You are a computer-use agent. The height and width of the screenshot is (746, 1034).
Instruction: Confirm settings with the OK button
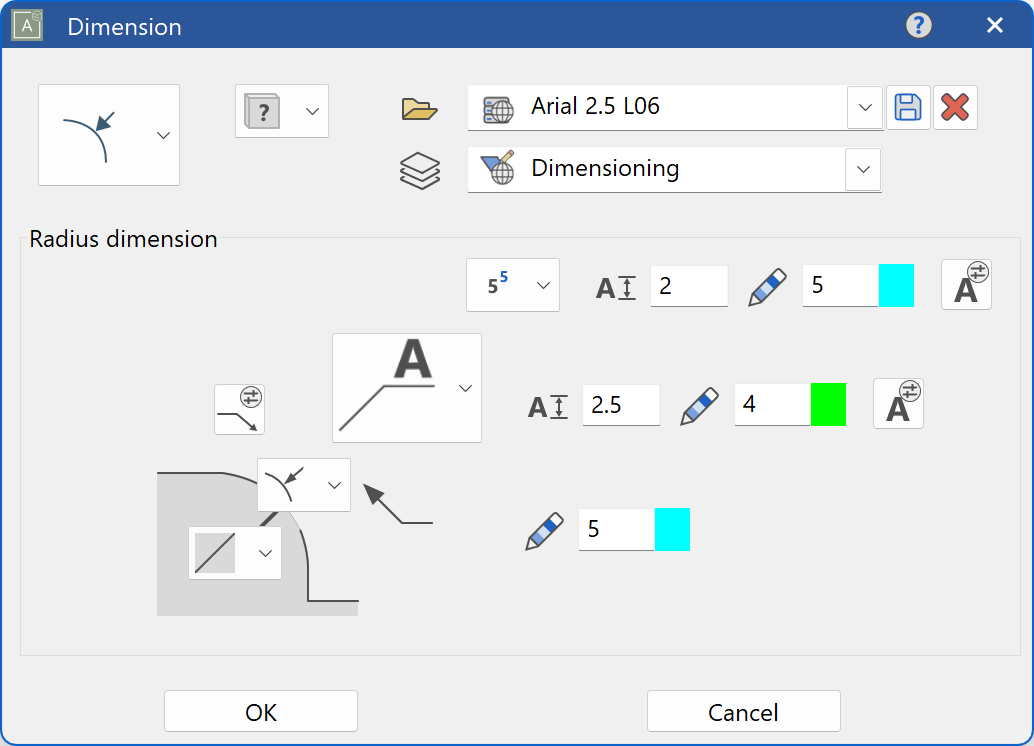pos(260,711)
